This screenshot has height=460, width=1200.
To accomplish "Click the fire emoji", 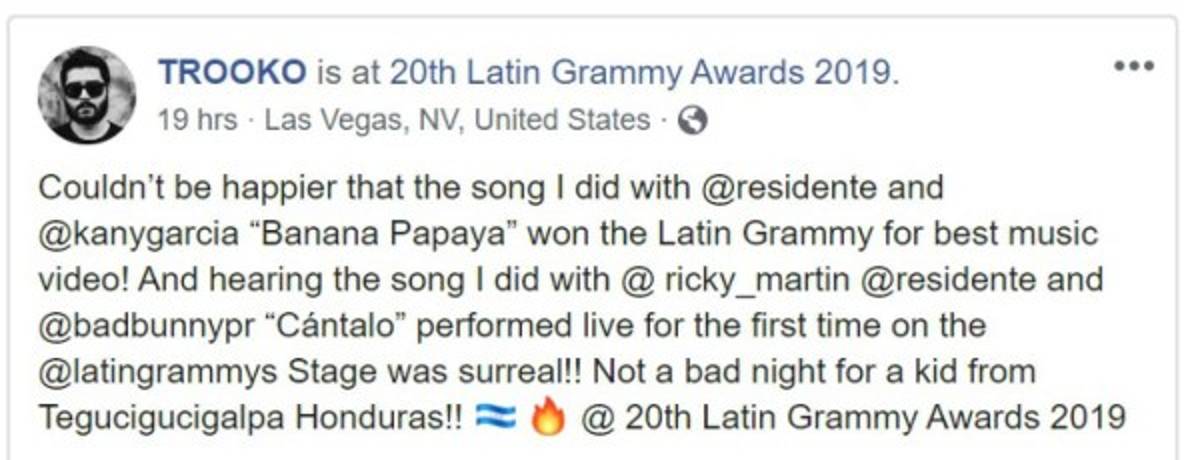I will point(547,417).
